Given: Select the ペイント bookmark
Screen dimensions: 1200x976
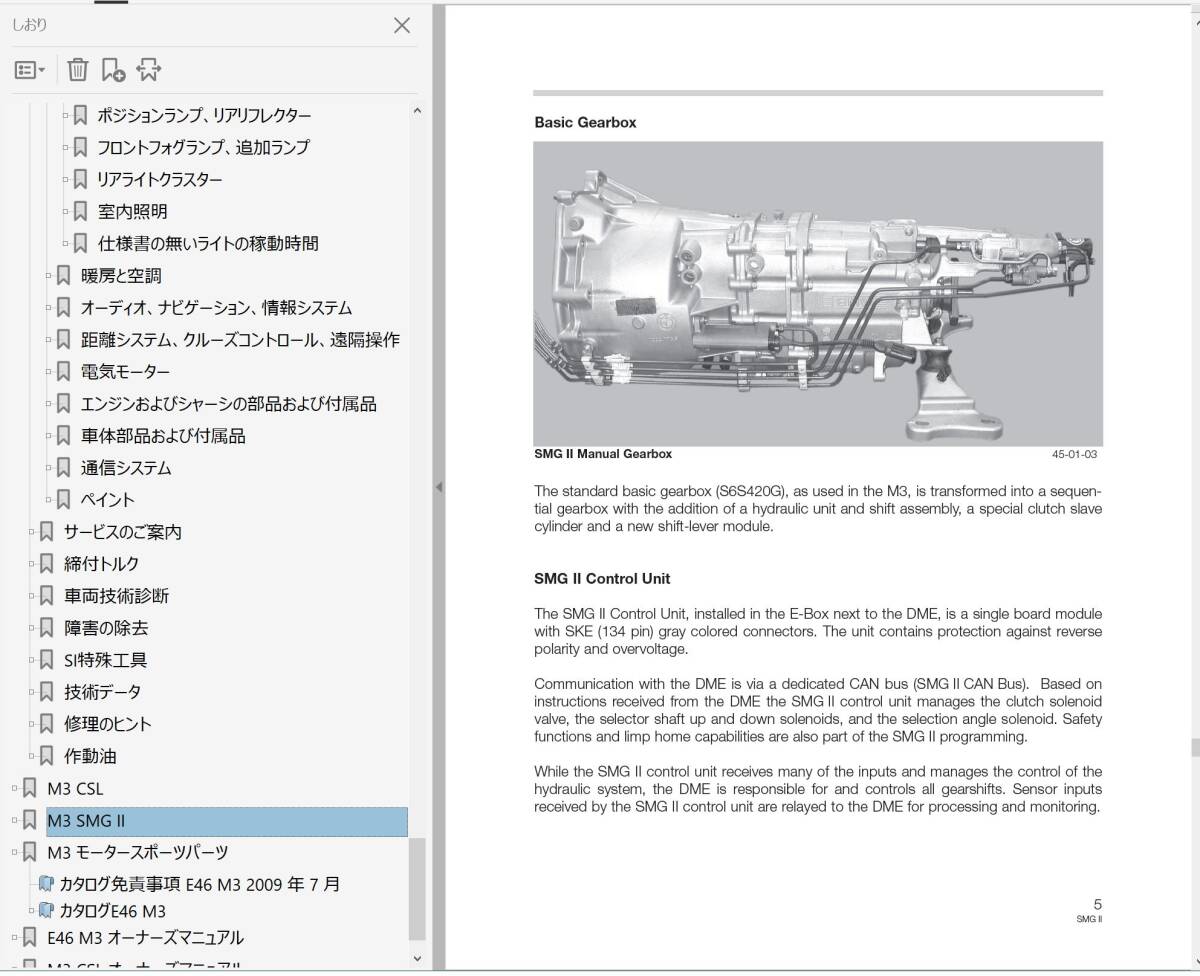Looking at the screenshot, I should coord(108,500).
